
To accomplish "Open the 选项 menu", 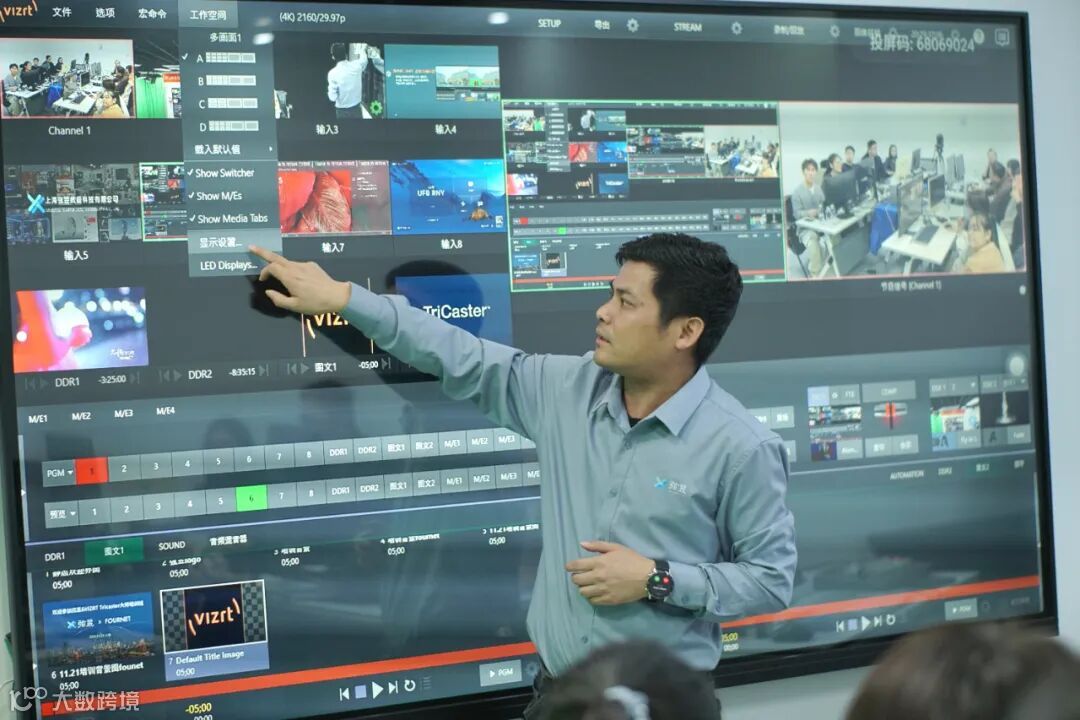I will tap(105, 12).
